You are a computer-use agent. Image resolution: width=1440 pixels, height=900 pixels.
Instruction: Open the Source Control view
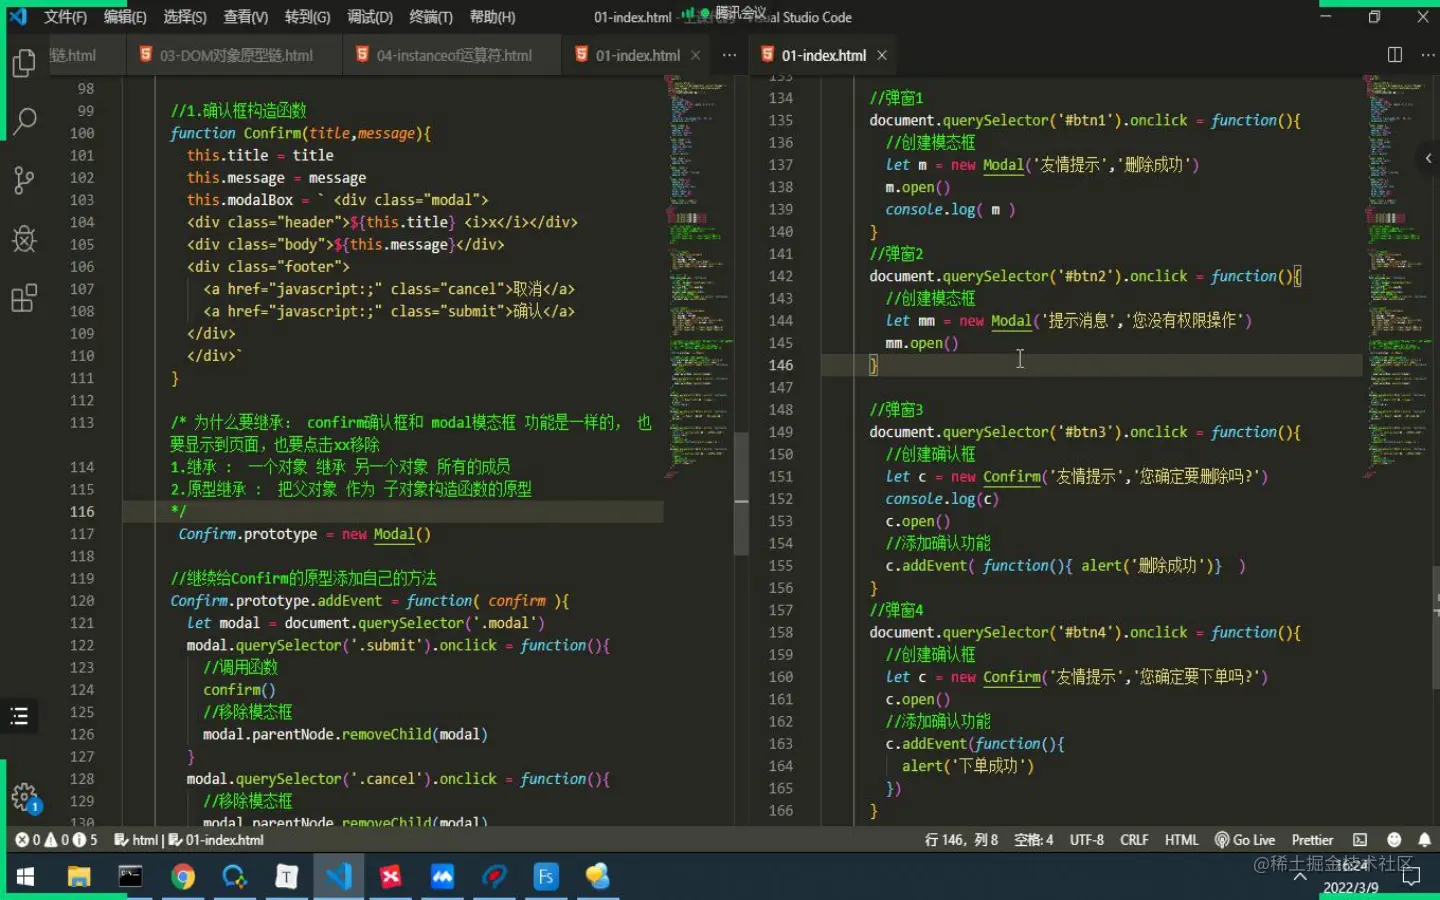pyautogui.click(x=24, y=180)
